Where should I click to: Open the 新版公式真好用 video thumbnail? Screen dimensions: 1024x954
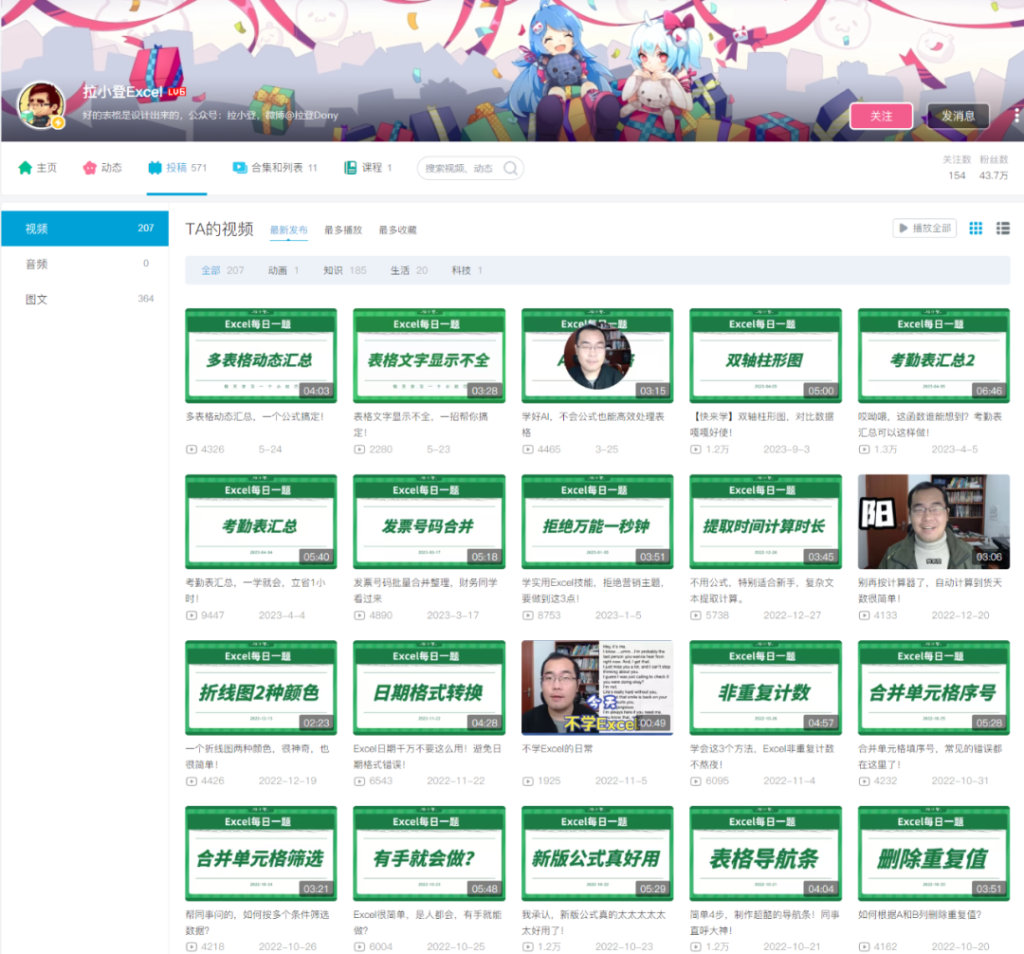tap(598, 853)
